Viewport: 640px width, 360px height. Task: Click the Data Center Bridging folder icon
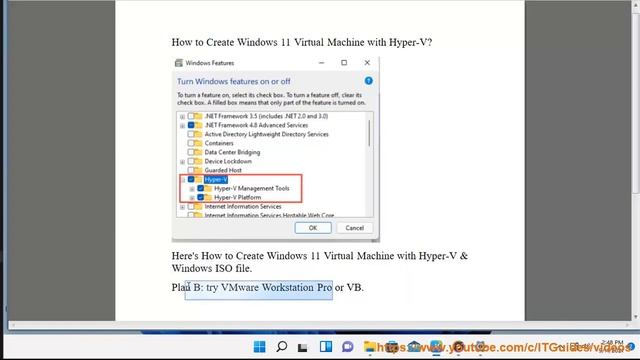(x=198, y=152)
